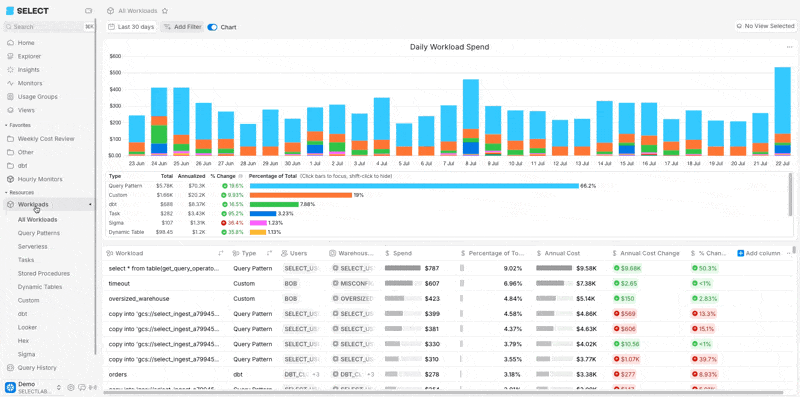Open the Home page
Image resolution: width=800 pixels, height=397 pixels.
point(26,43)
